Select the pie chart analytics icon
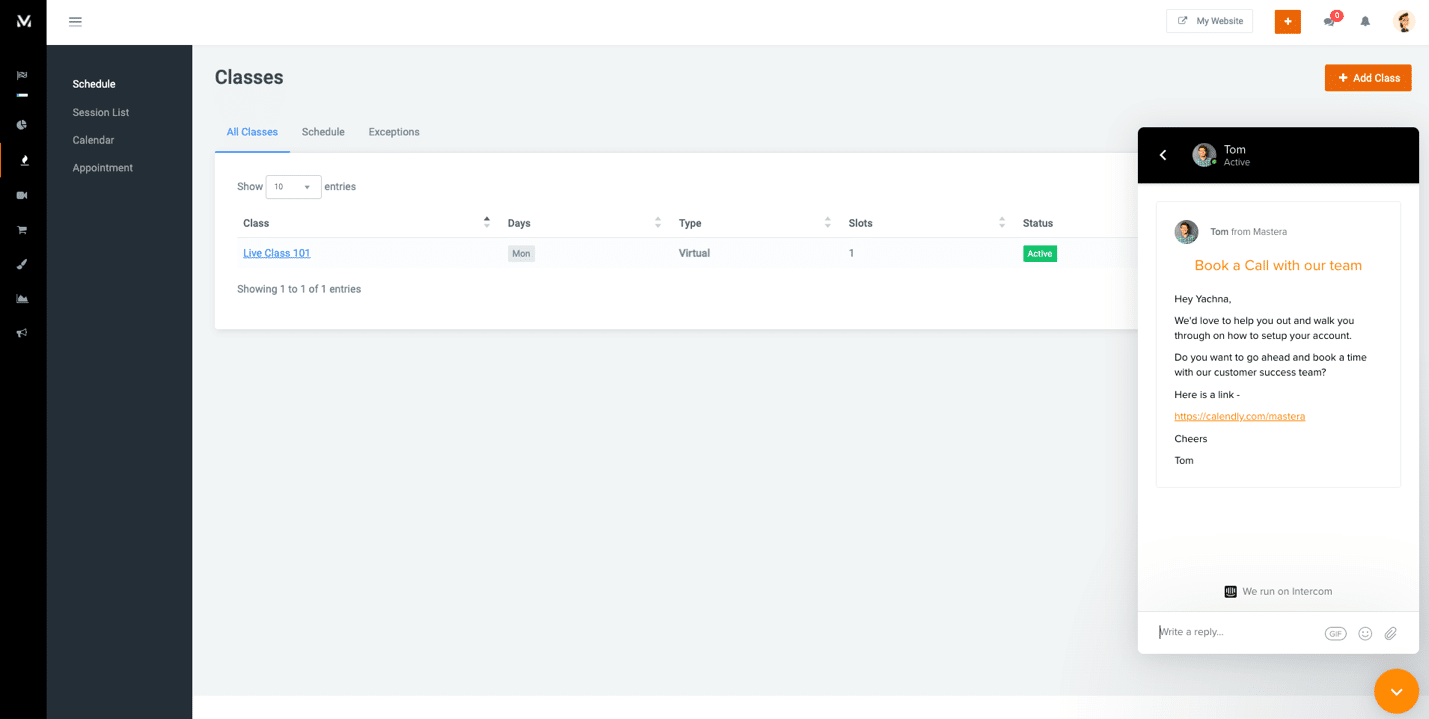The image size is (1429, 719). [x=23, y=124]
